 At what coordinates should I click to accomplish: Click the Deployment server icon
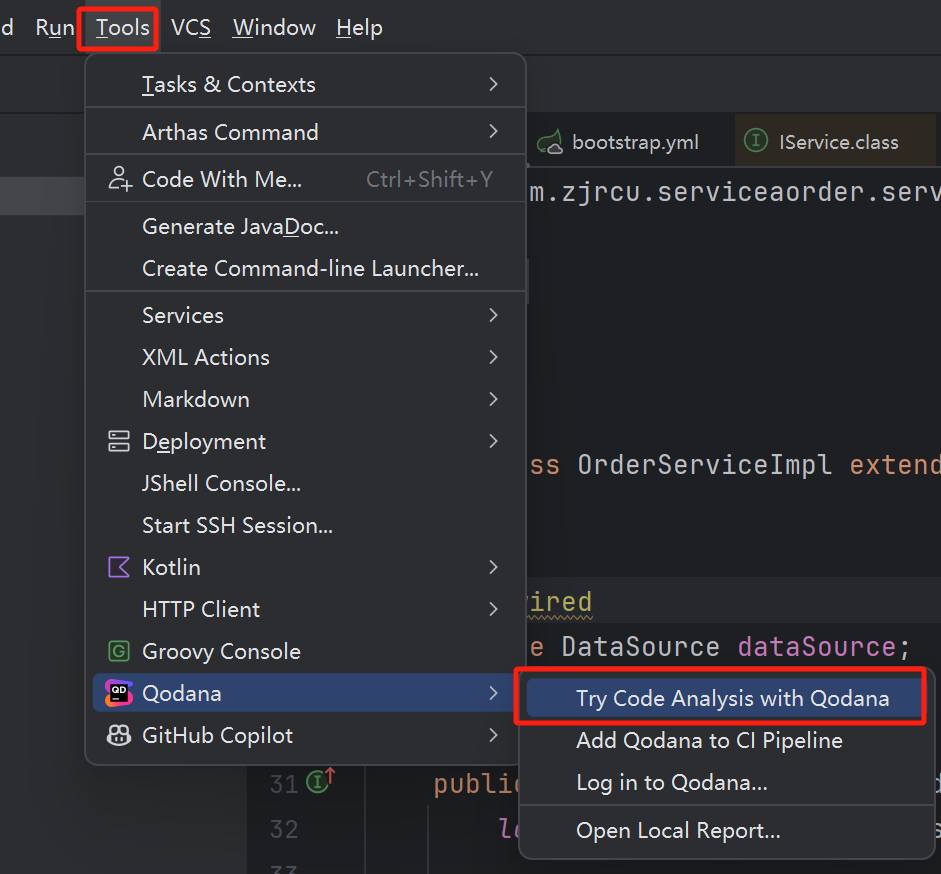(119, 441)
